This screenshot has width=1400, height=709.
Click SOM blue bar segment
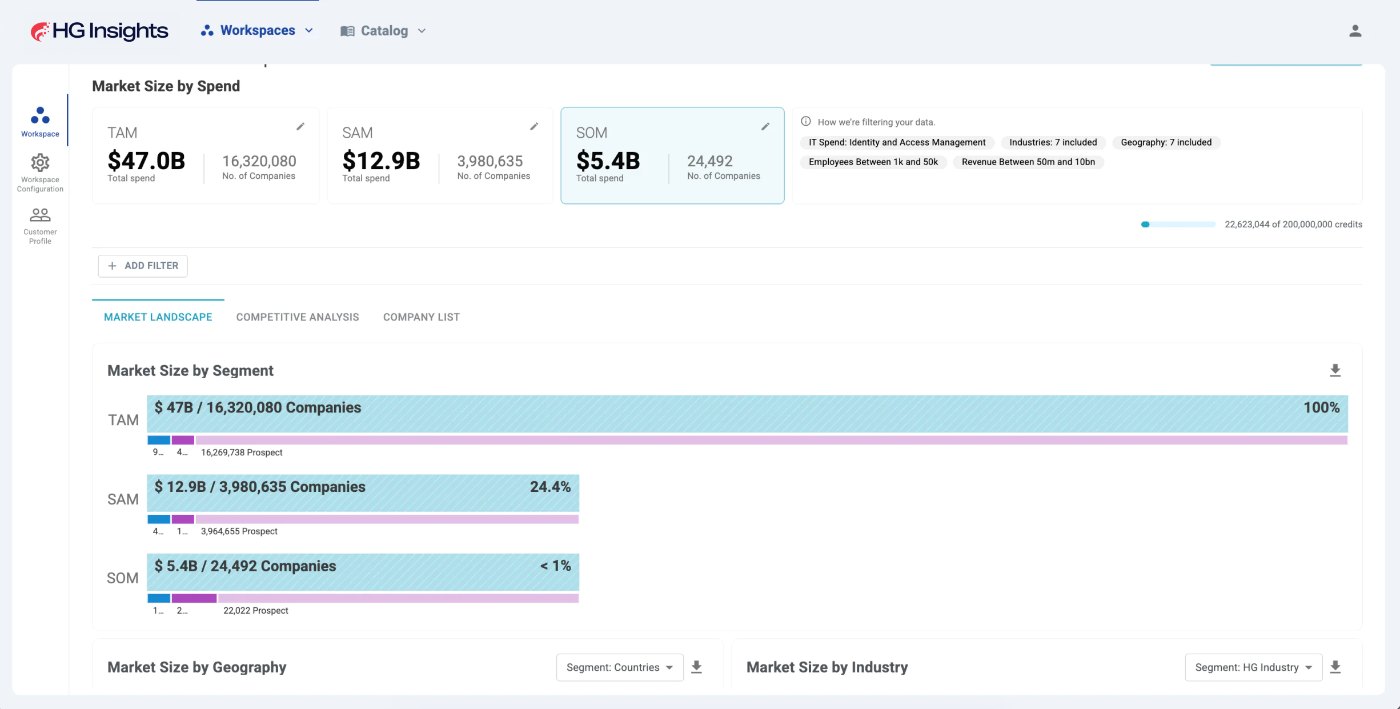(159, 598)
